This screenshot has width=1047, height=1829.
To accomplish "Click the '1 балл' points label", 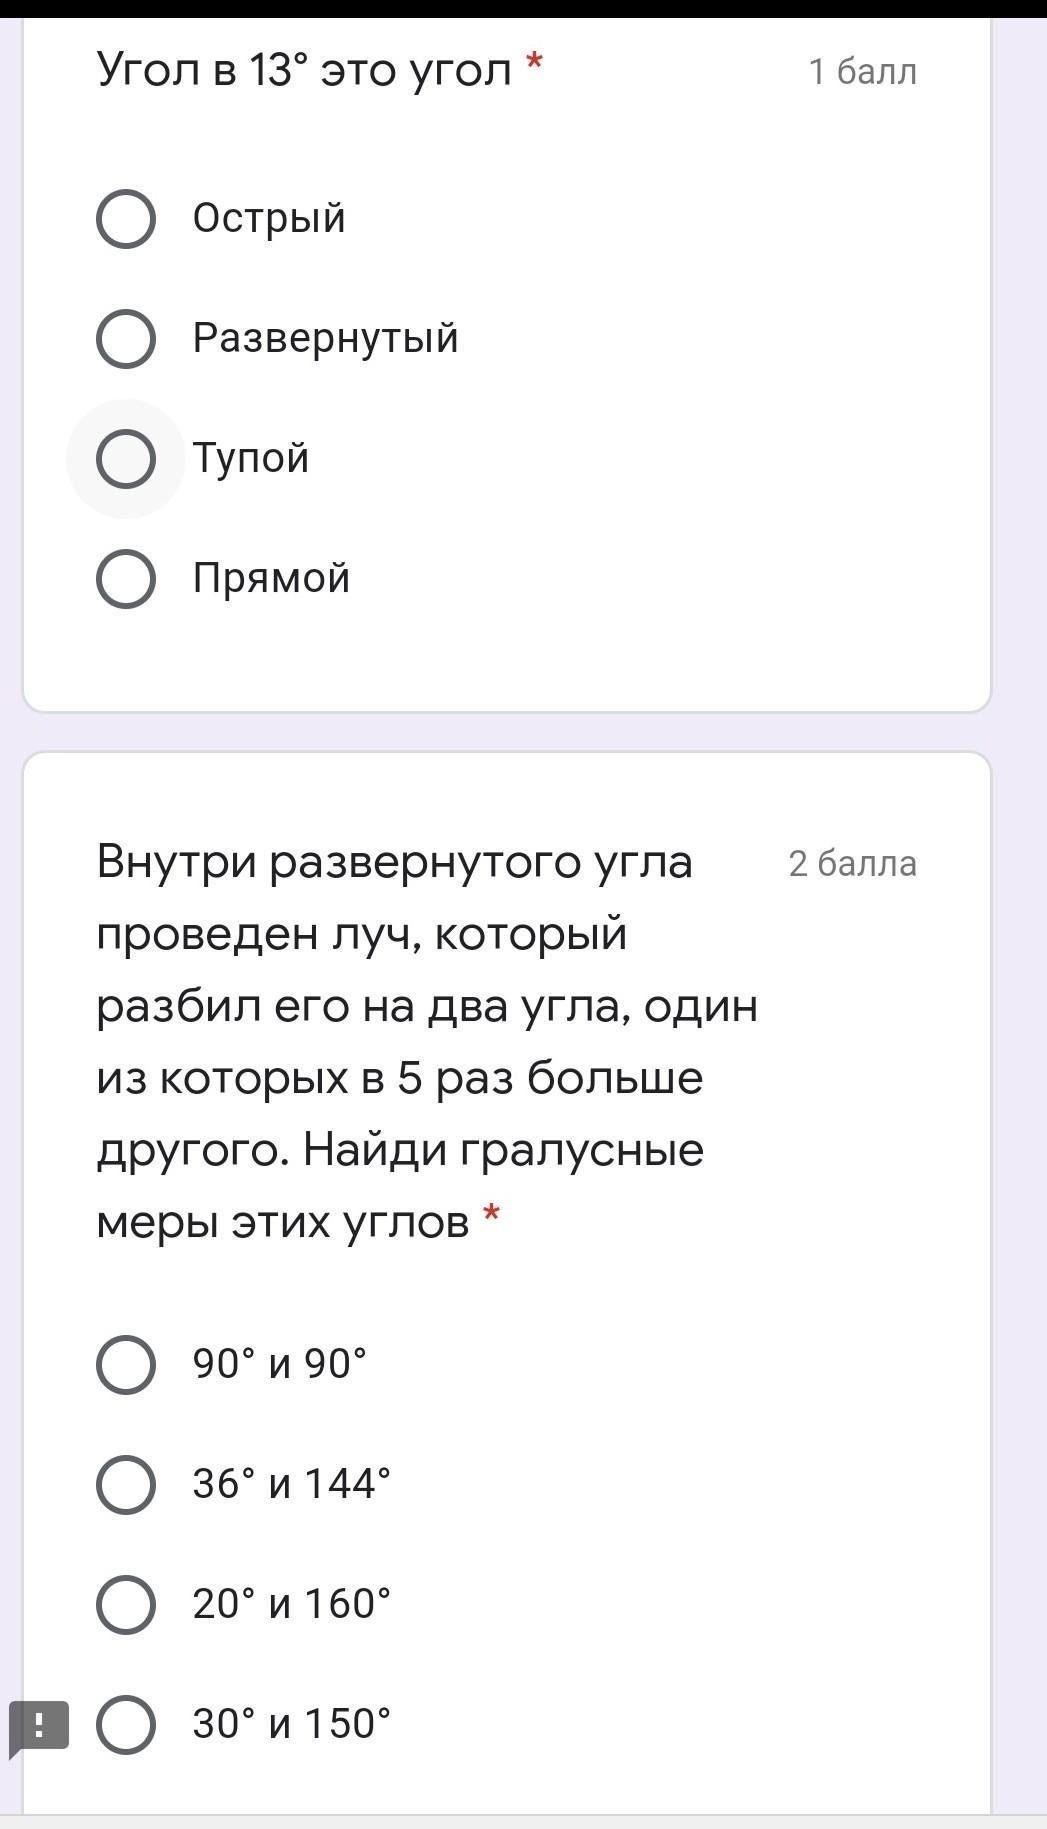I will (x=862, y=72).
